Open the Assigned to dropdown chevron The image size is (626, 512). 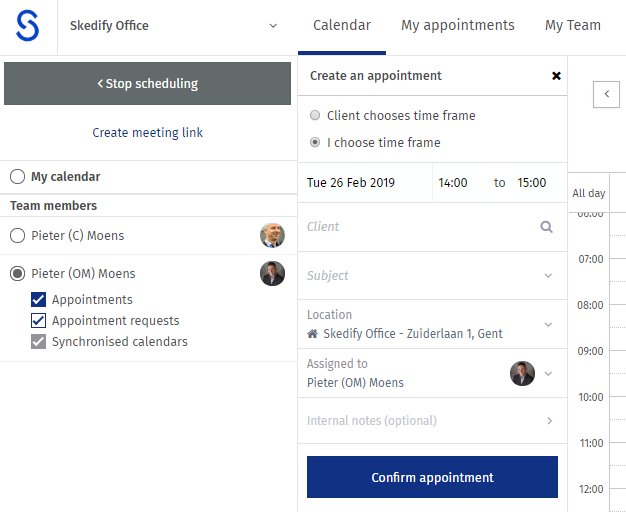[548, 374]
